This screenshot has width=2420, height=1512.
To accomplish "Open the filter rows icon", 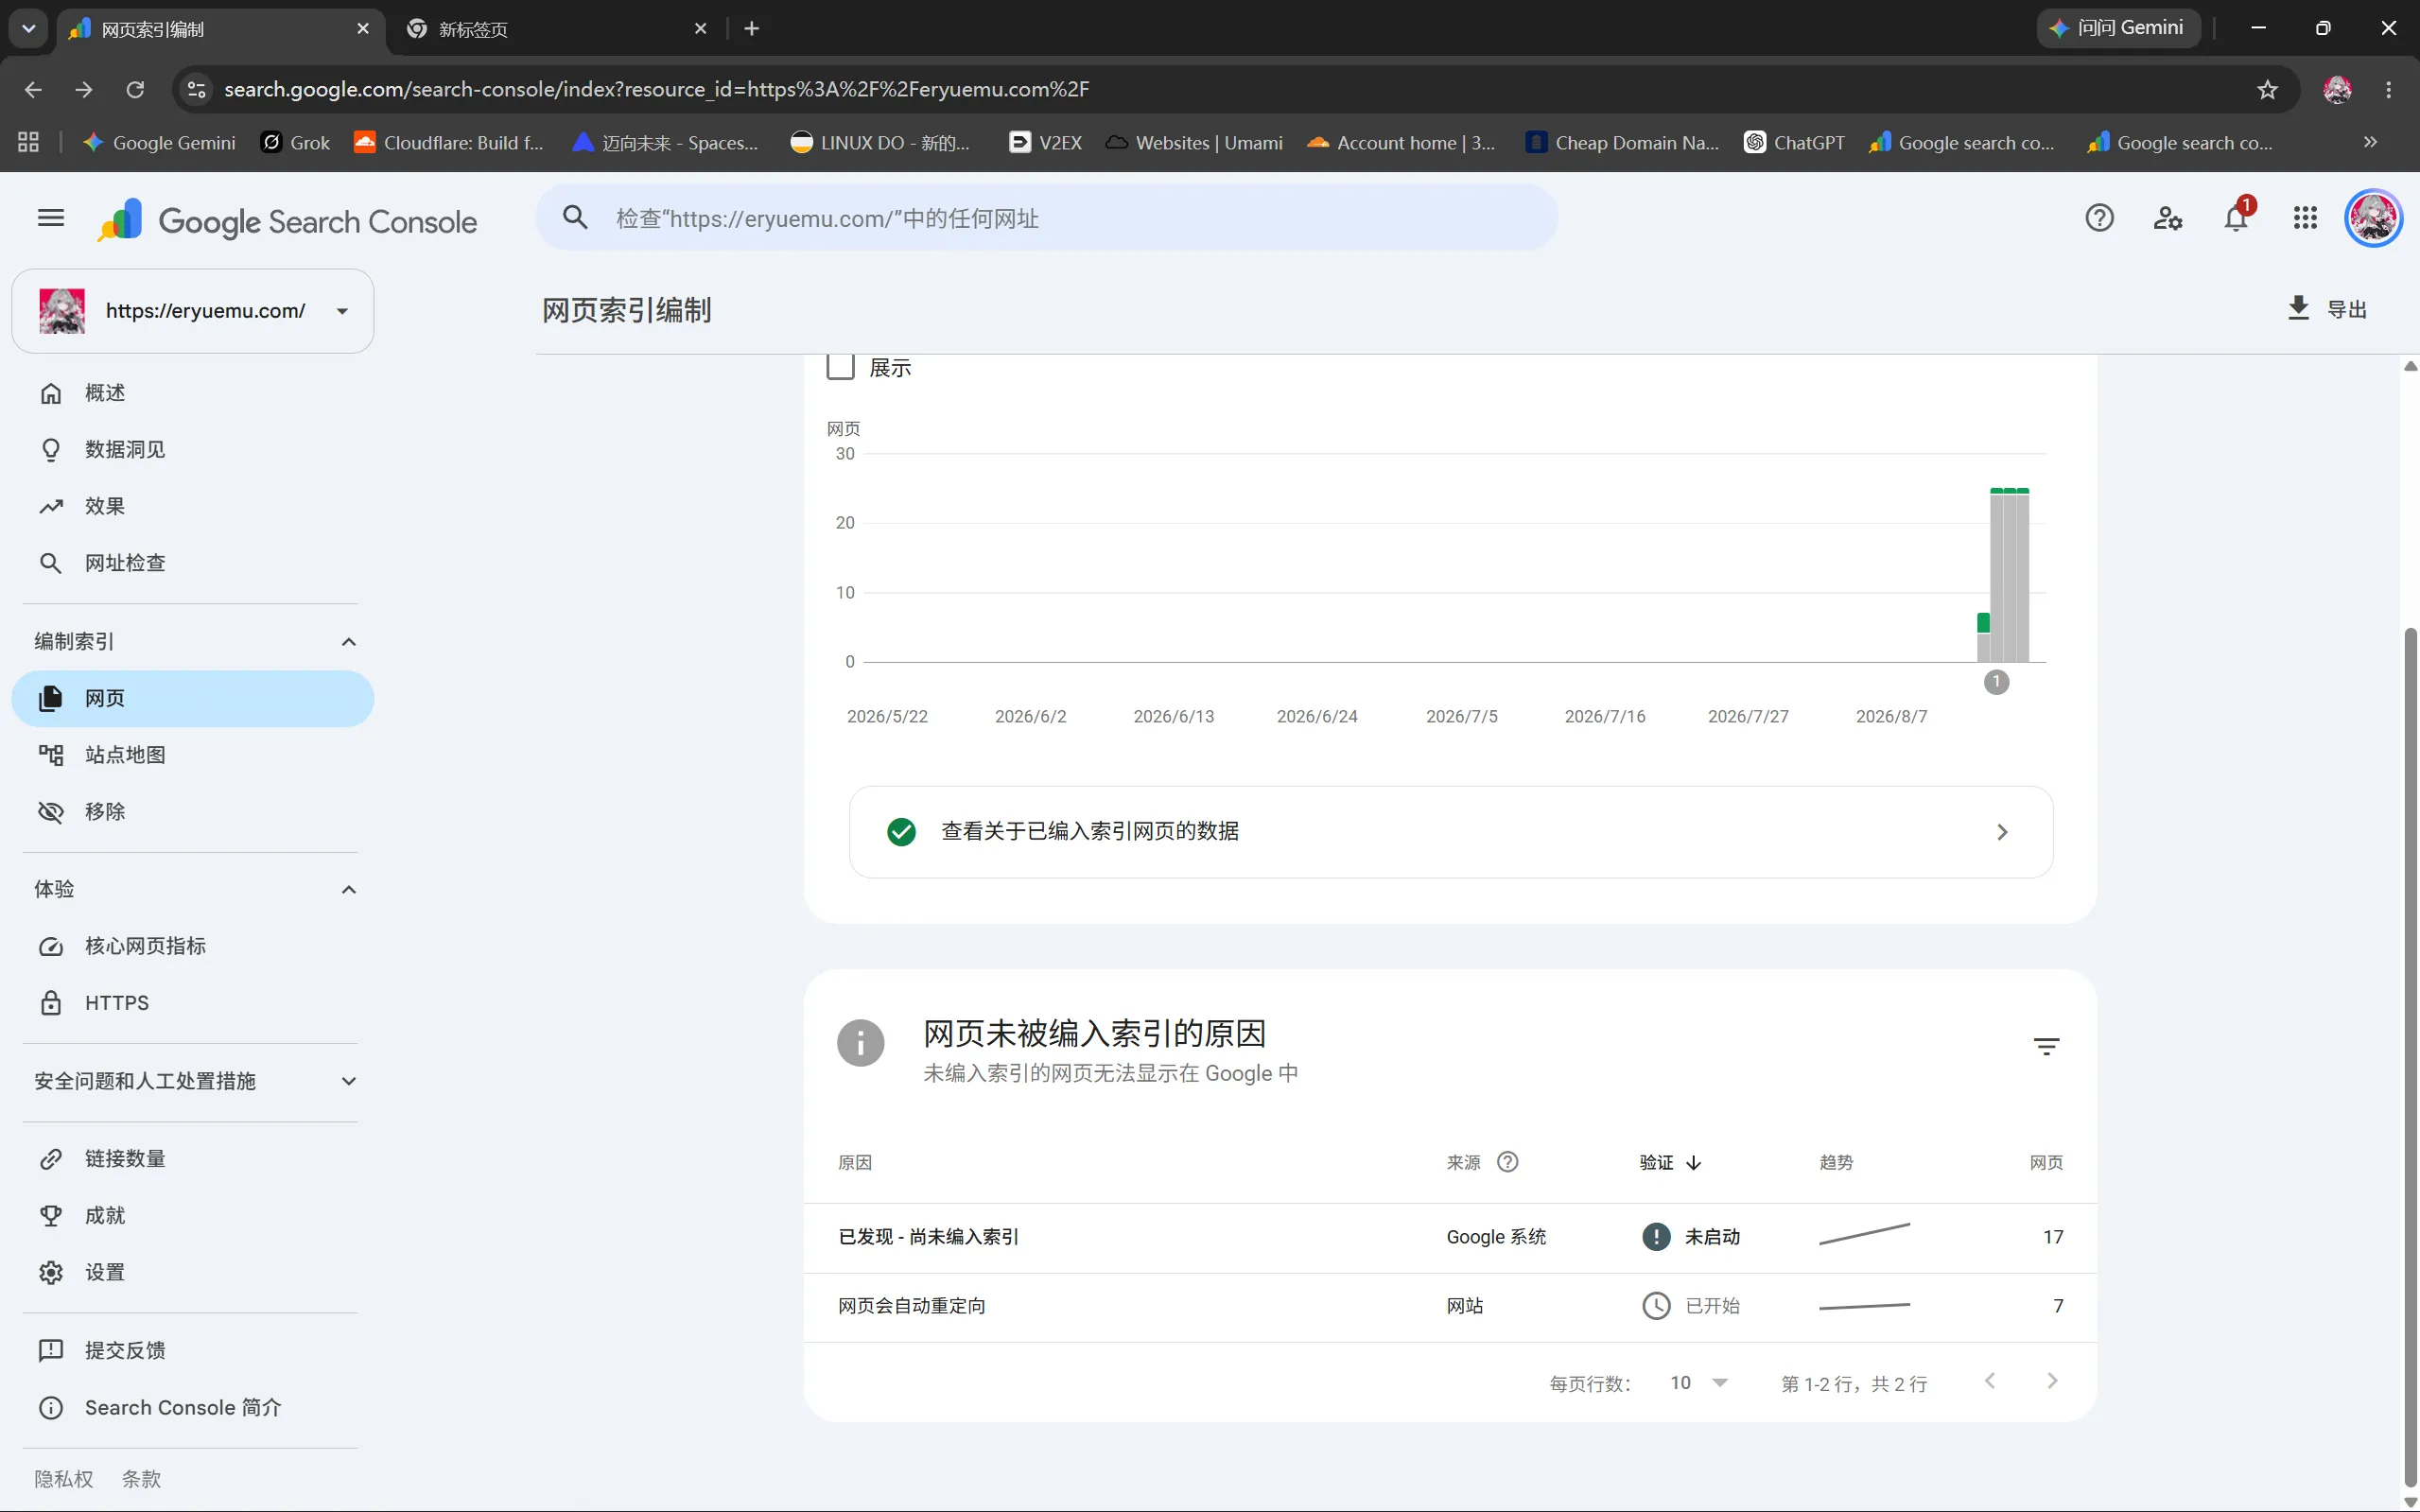I will [2046, 1047].
